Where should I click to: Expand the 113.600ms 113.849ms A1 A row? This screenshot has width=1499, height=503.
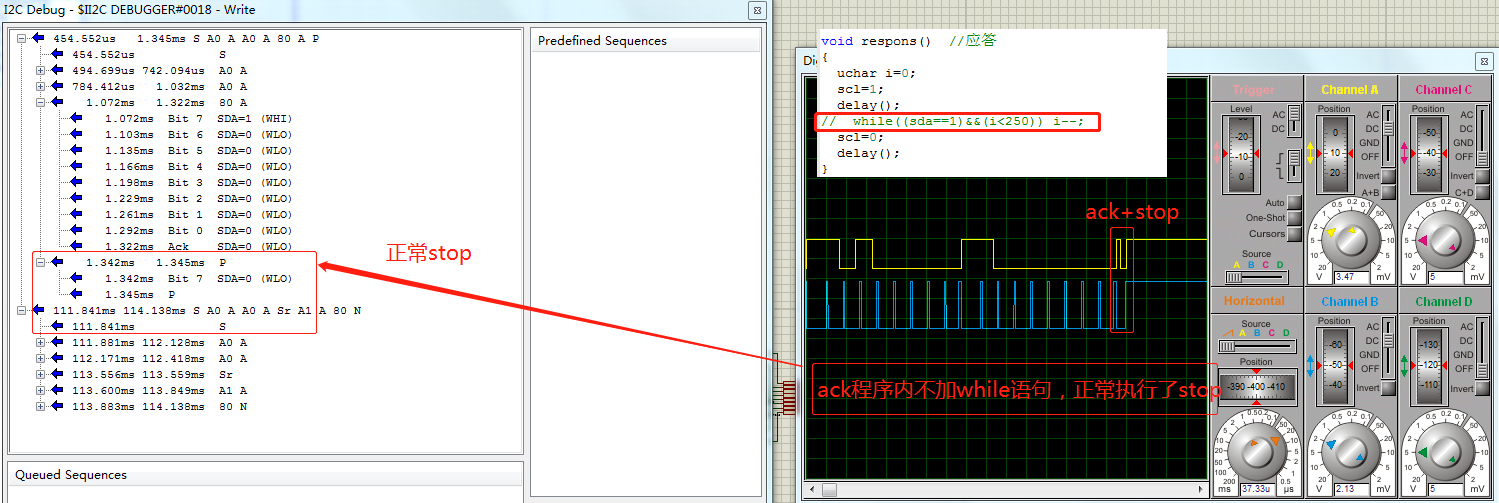41,390
